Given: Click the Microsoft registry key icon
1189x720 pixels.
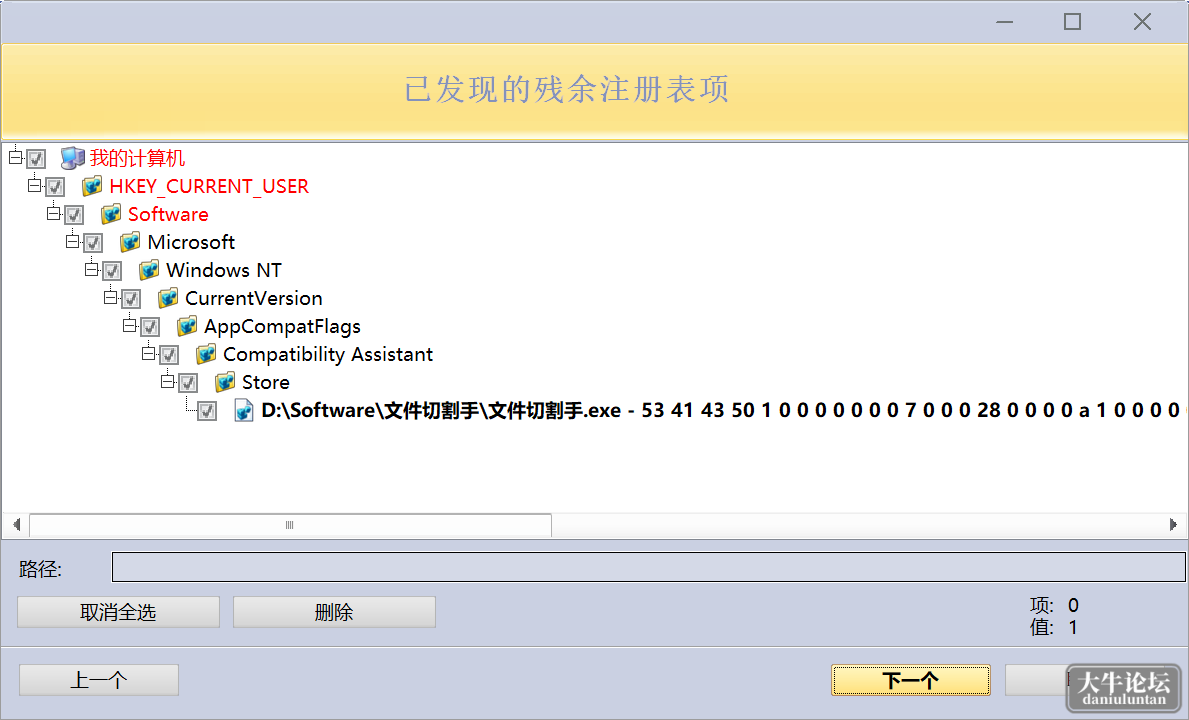Looking at the screenshot, I should 130,243.
